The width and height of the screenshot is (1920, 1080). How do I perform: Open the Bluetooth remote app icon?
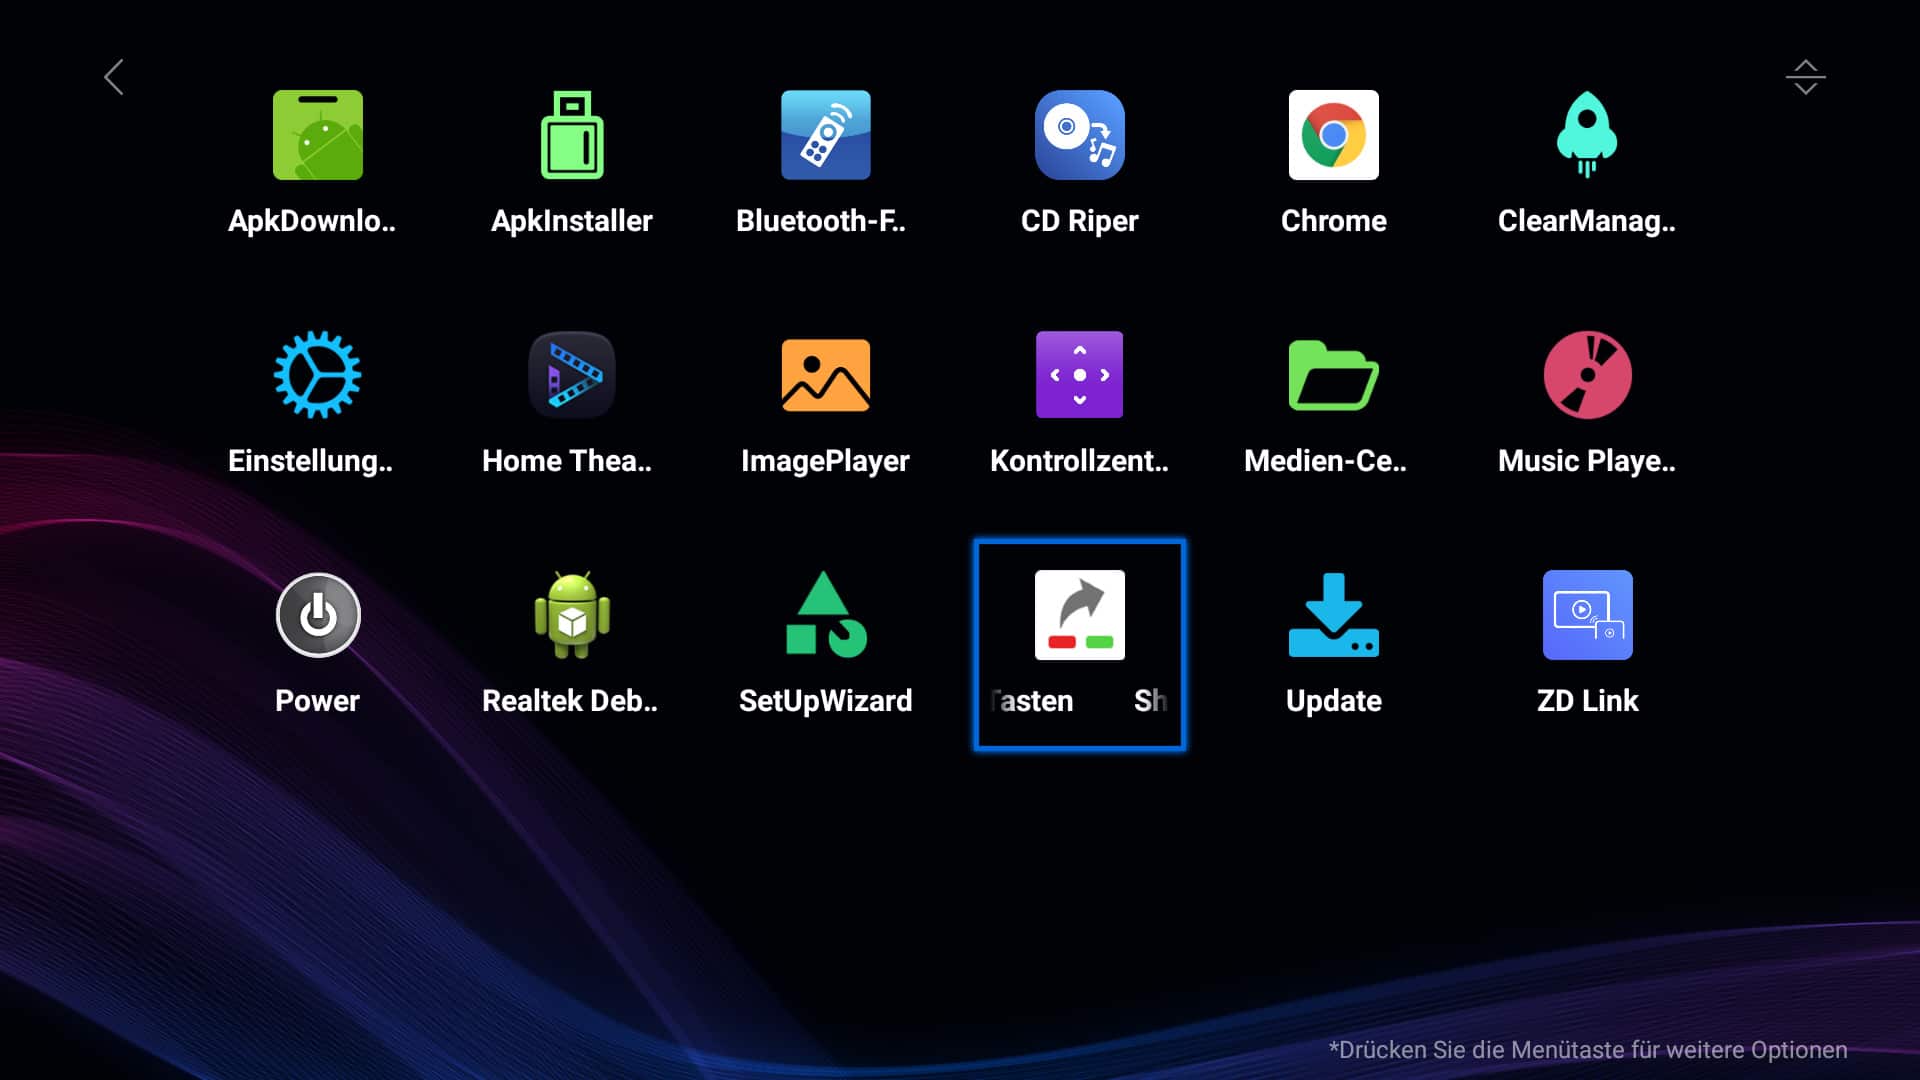825,135
